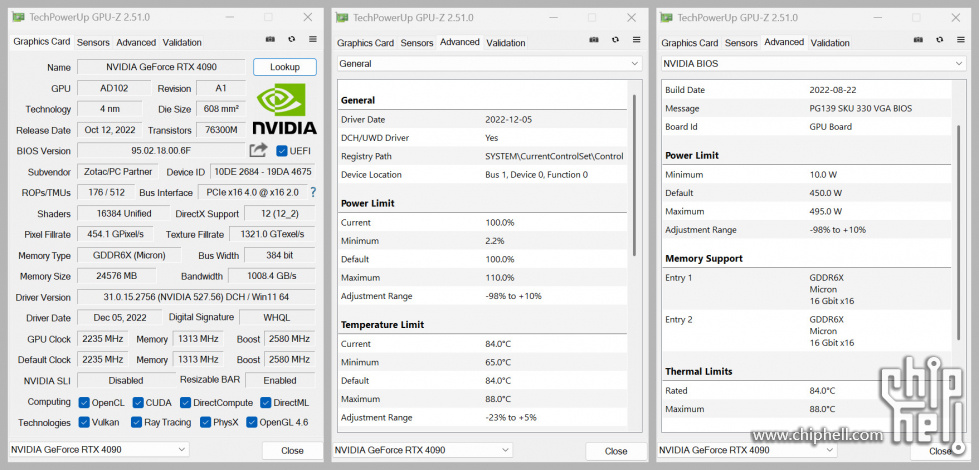
Task: Click the GPU-Z app icon in right title bar
Action: (x=666, y=17)
